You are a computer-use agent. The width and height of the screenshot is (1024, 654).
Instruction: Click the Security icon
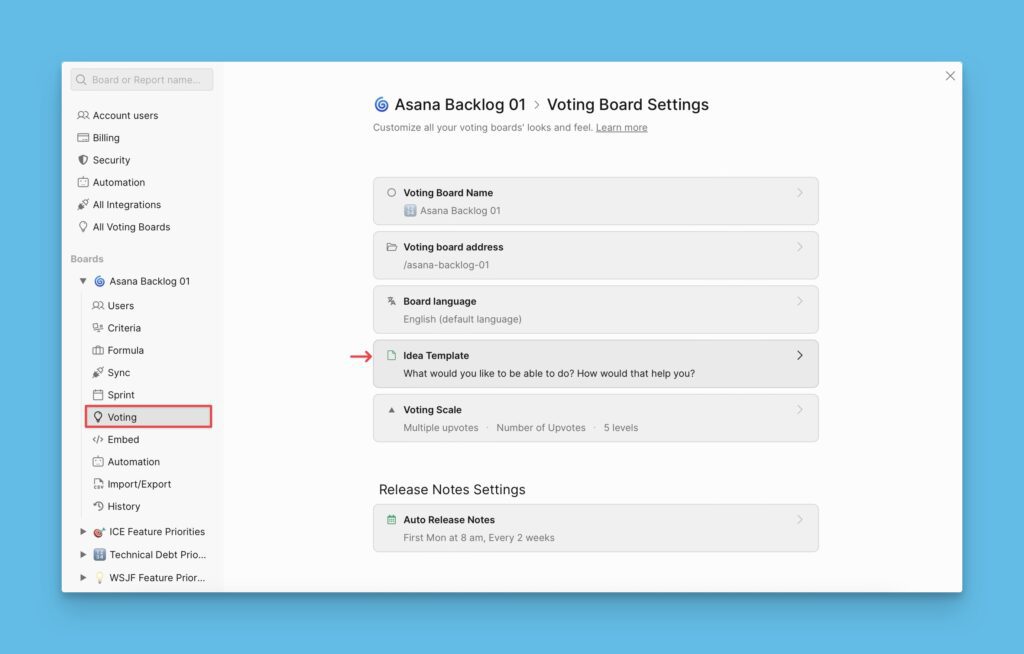pos(82,159)
